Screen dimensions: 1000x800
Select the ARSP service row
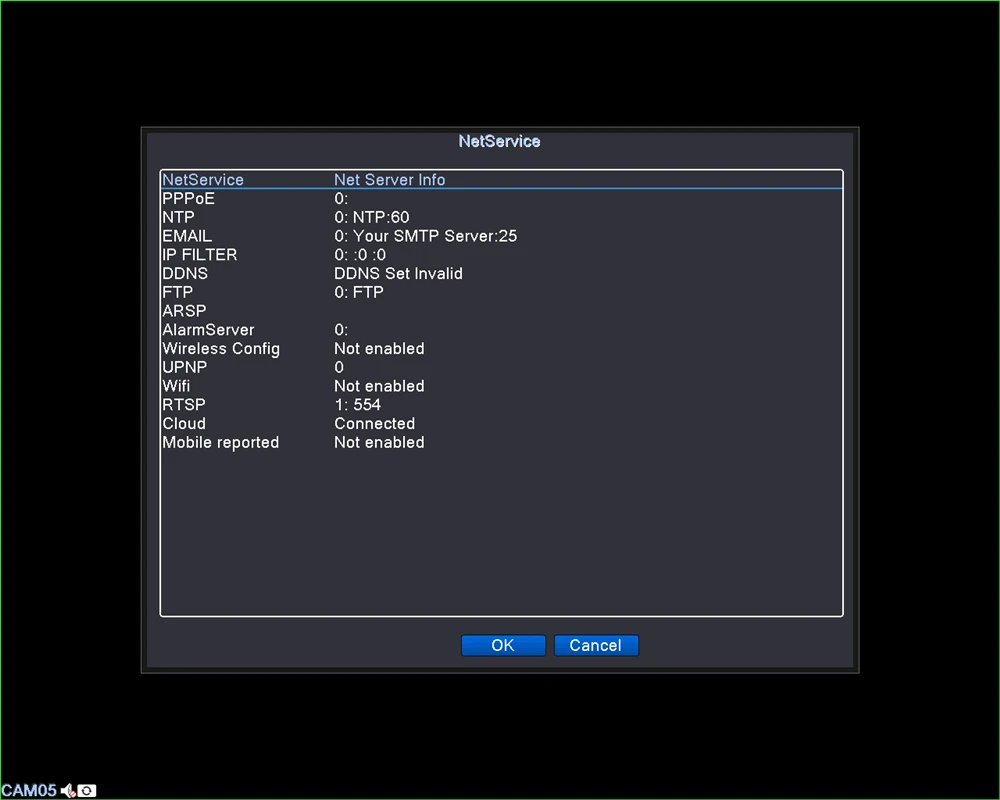point(501,311)
